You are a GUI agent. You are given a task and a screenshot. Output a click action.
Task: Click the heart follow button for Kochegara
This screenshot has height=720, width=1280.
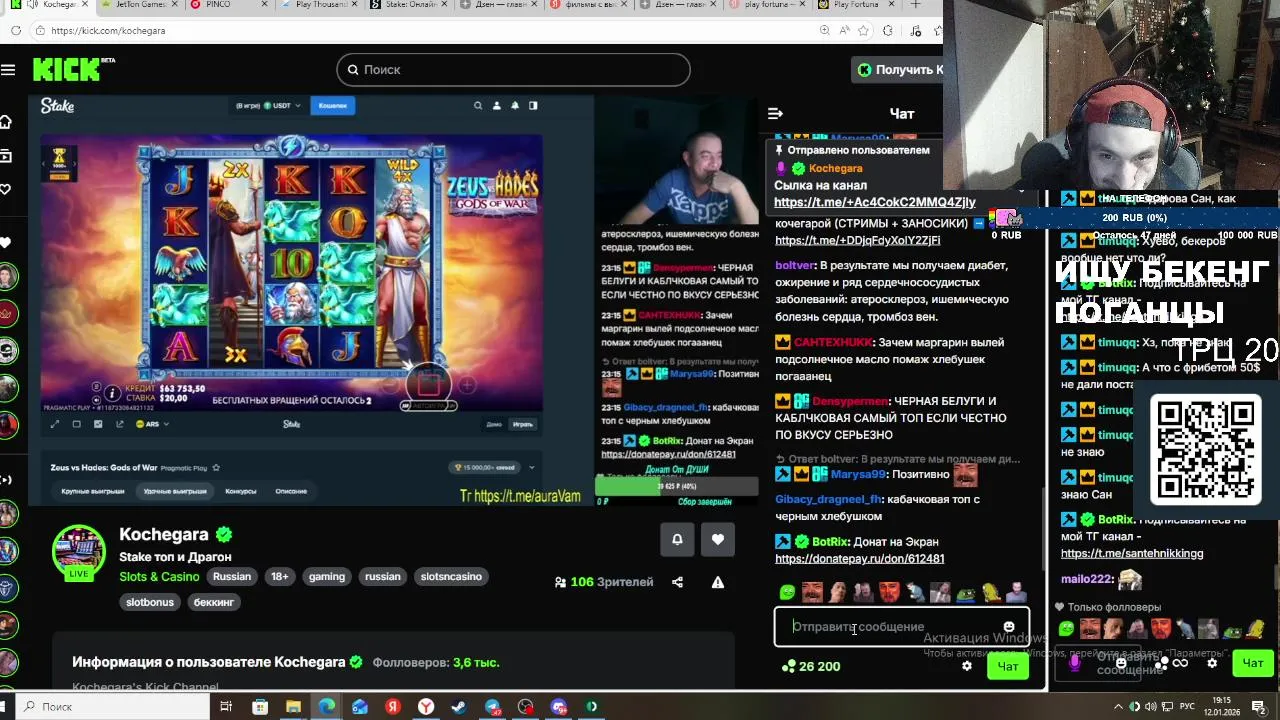coord(718,539)
